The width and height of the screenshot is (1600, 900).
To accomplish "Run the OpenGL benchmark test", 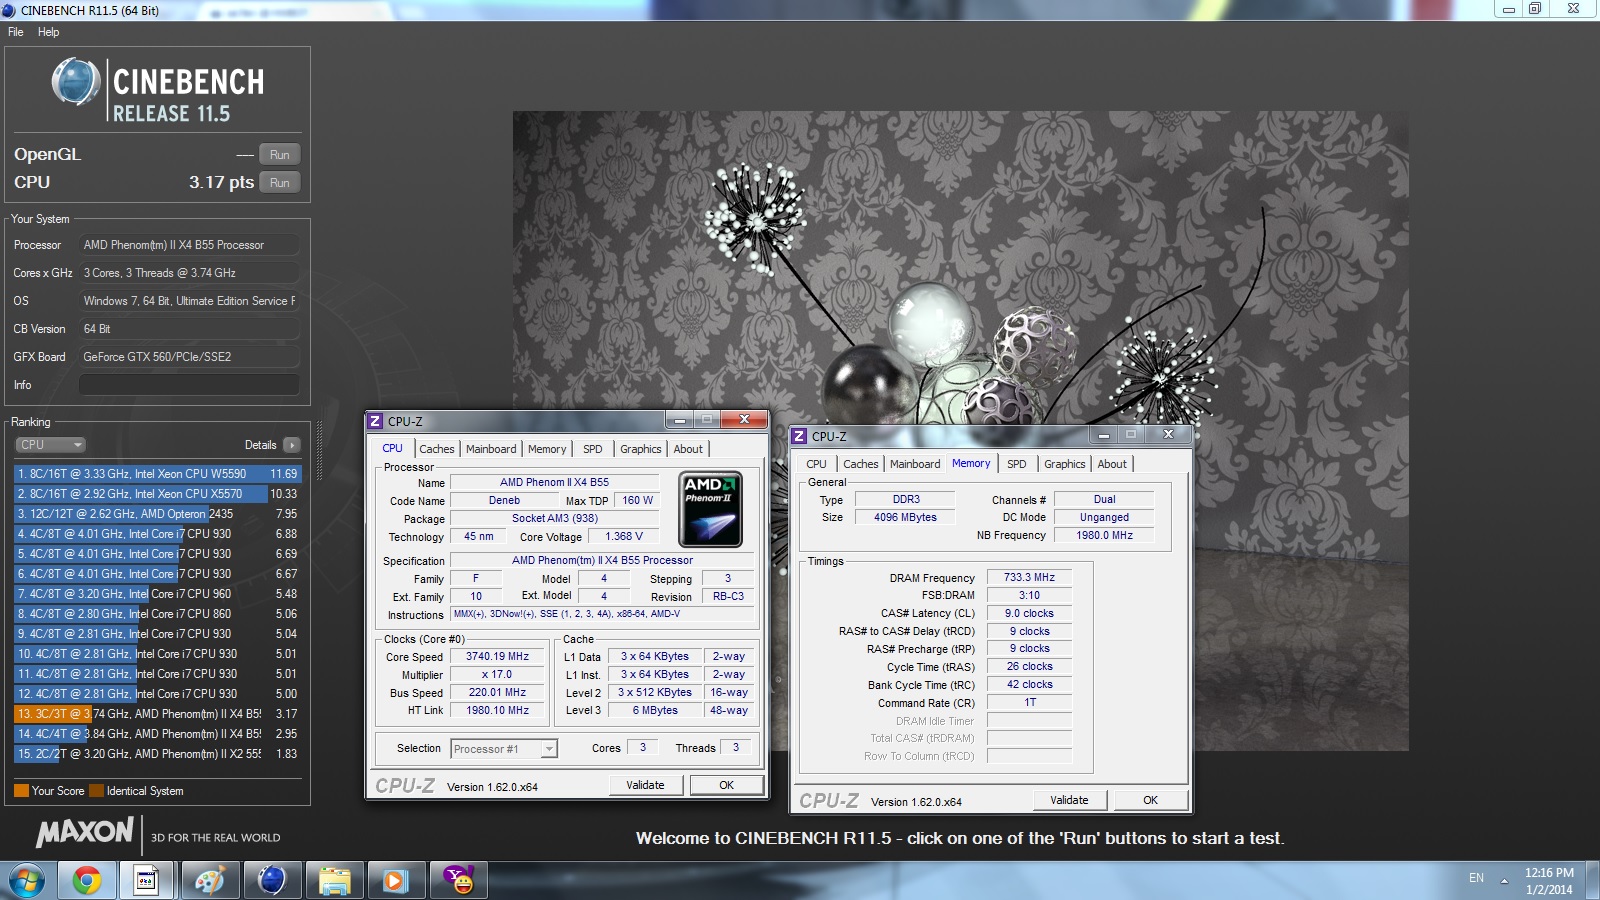I will pos(280,155).
